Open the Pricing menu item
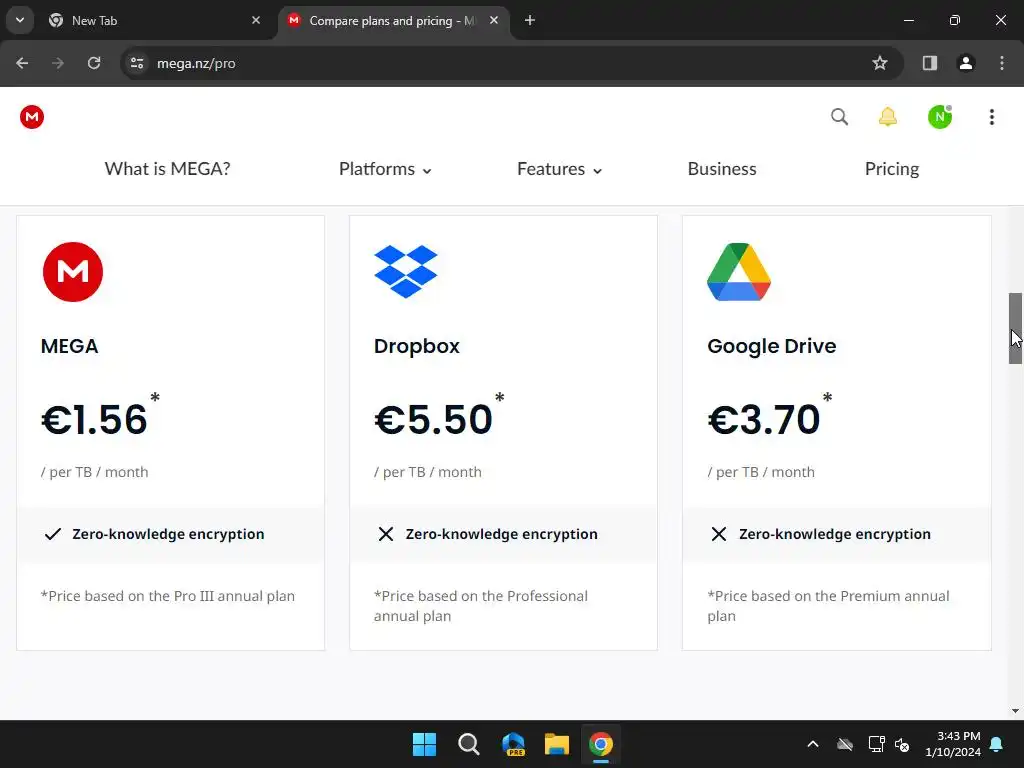The width and height of the screenshot is (1024, 768). 891,169
